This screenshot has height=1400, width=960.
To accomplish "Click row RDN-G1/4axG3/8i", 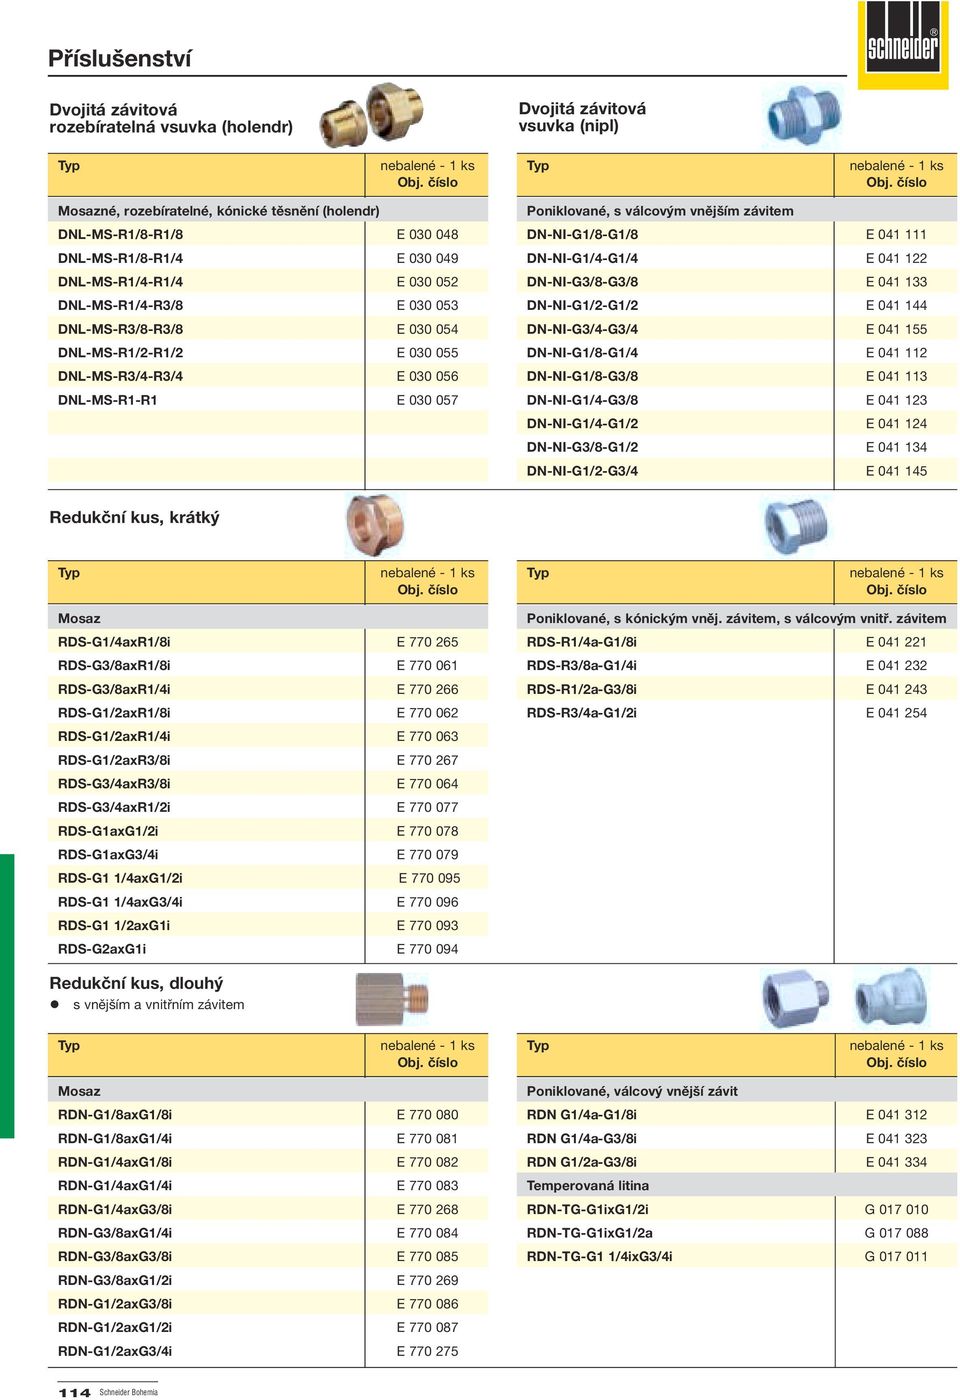I will pos(268,1209).
